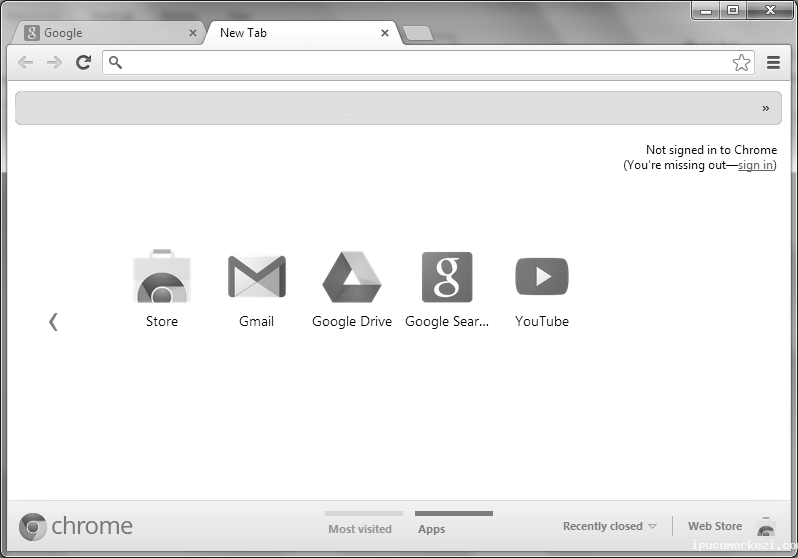Screen dimensions: 798x558
Task: Open the Google Search app icon
Action: [446, 277]
